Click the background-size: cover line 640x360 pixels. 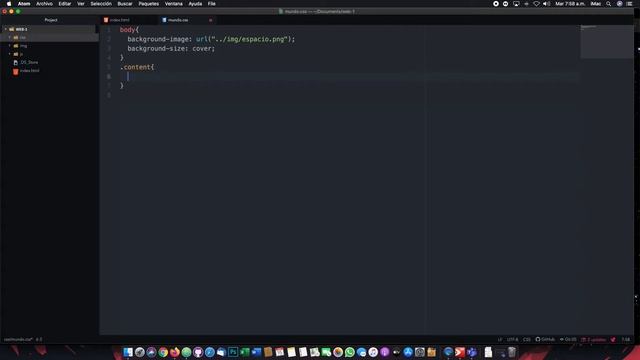pyautogui.click(x=171, y=49)
